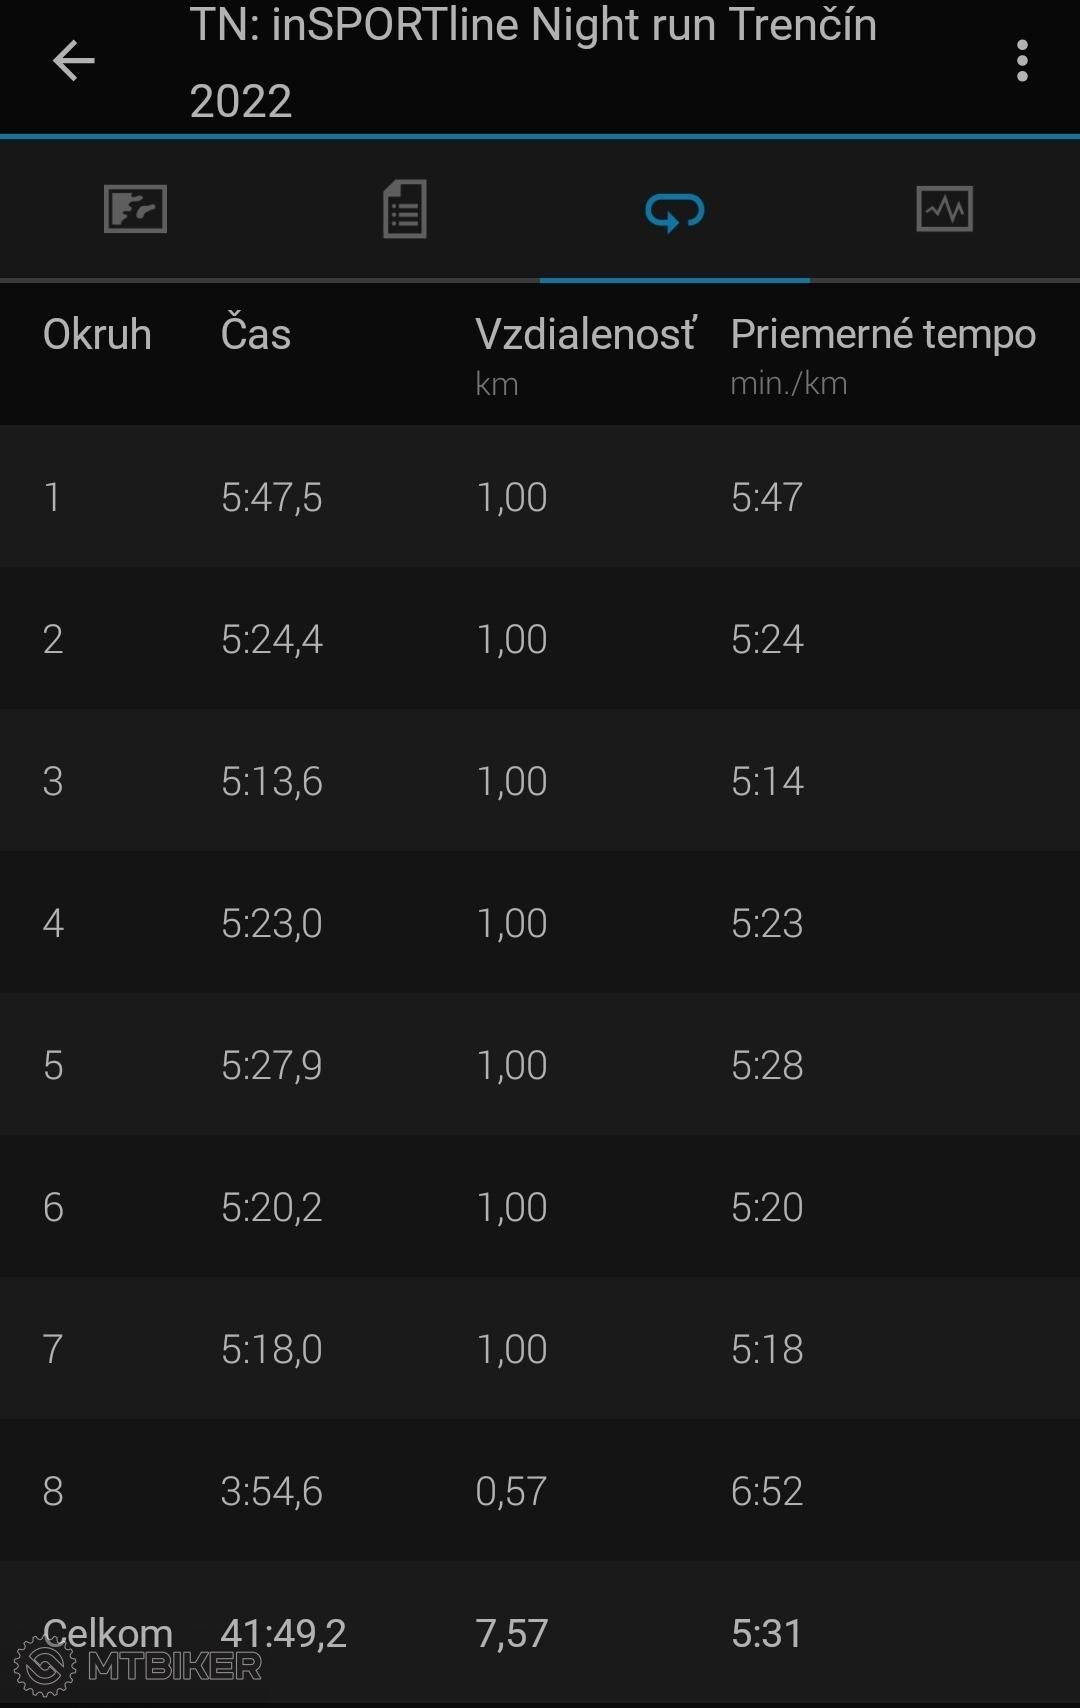Open the activity details list tab
The image size is (1080, 1708).
(x=405, y=210)
